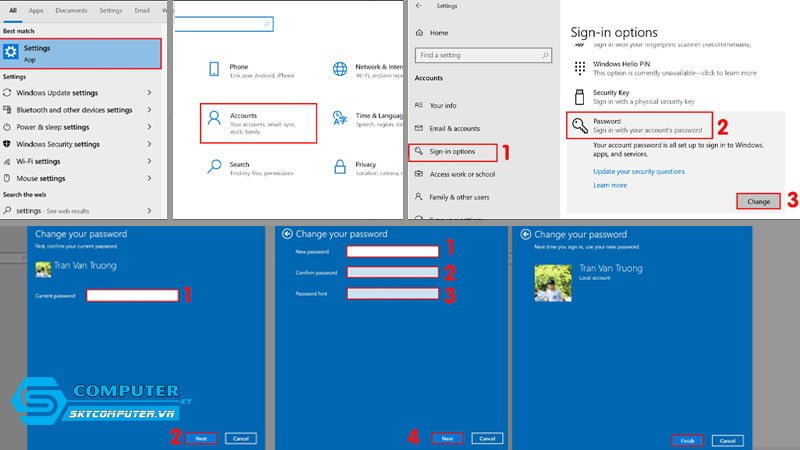The image size is (800, 450).
Task: Click the Password hint field
Action: tap(392, 293)
